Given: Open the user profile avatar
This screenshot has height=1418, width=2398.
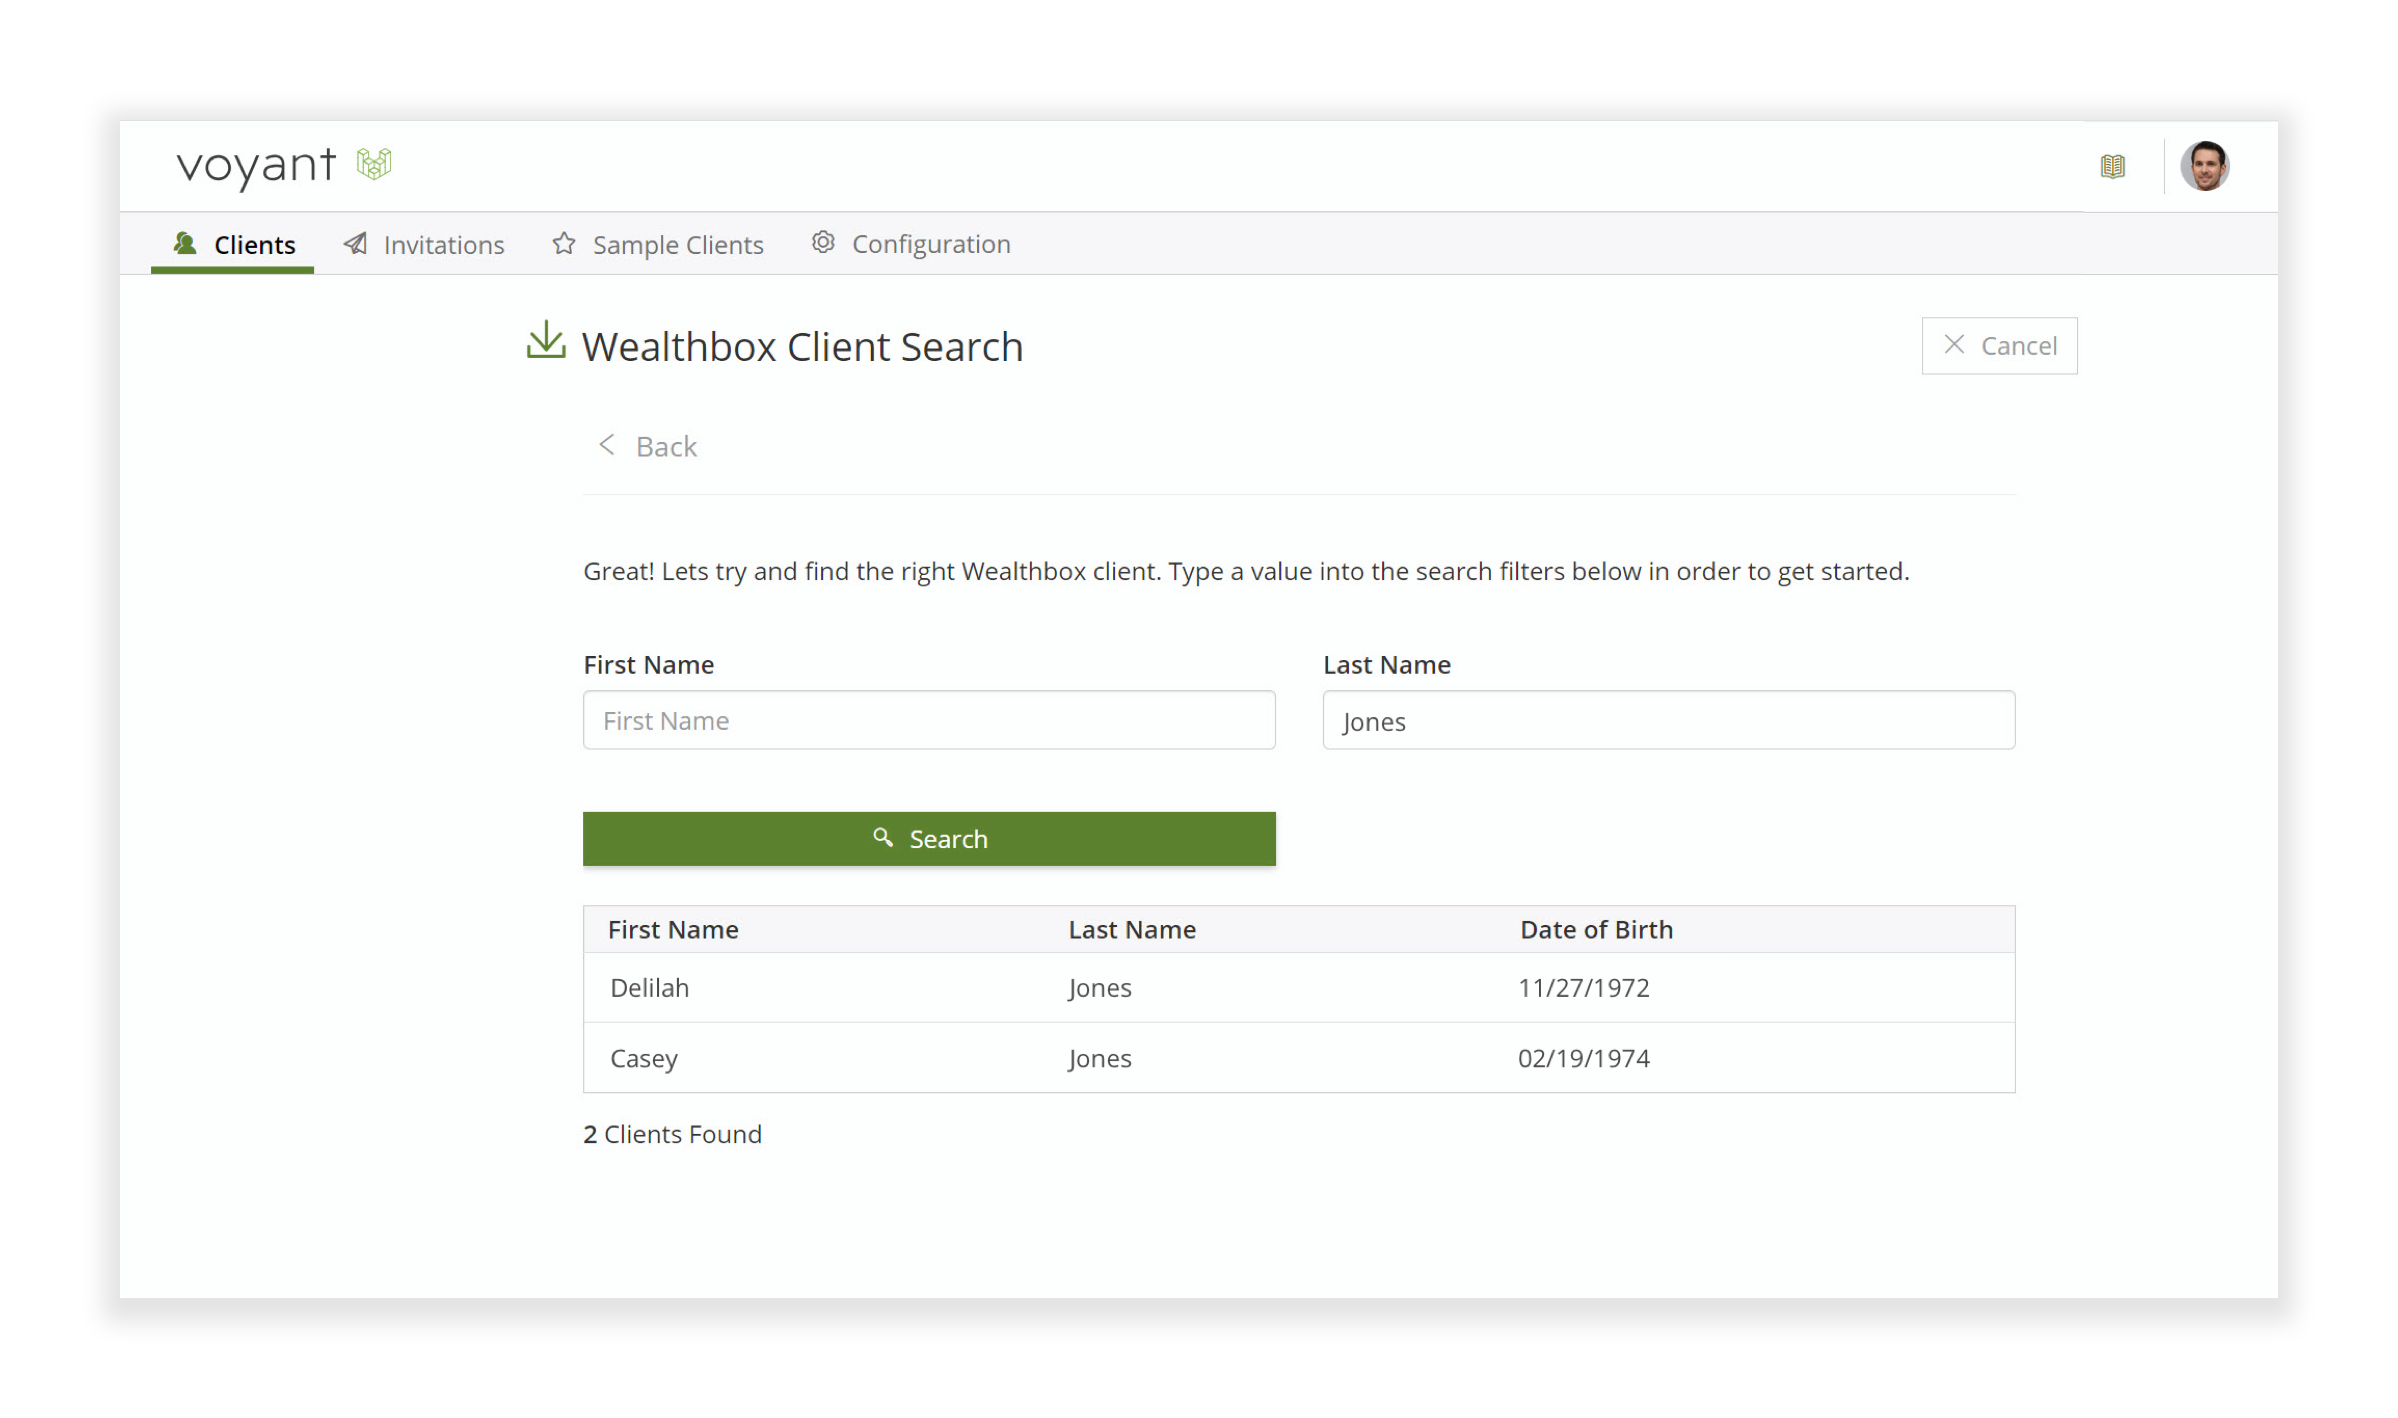Looking at the screenshot, I should [x=2205, y=166].
